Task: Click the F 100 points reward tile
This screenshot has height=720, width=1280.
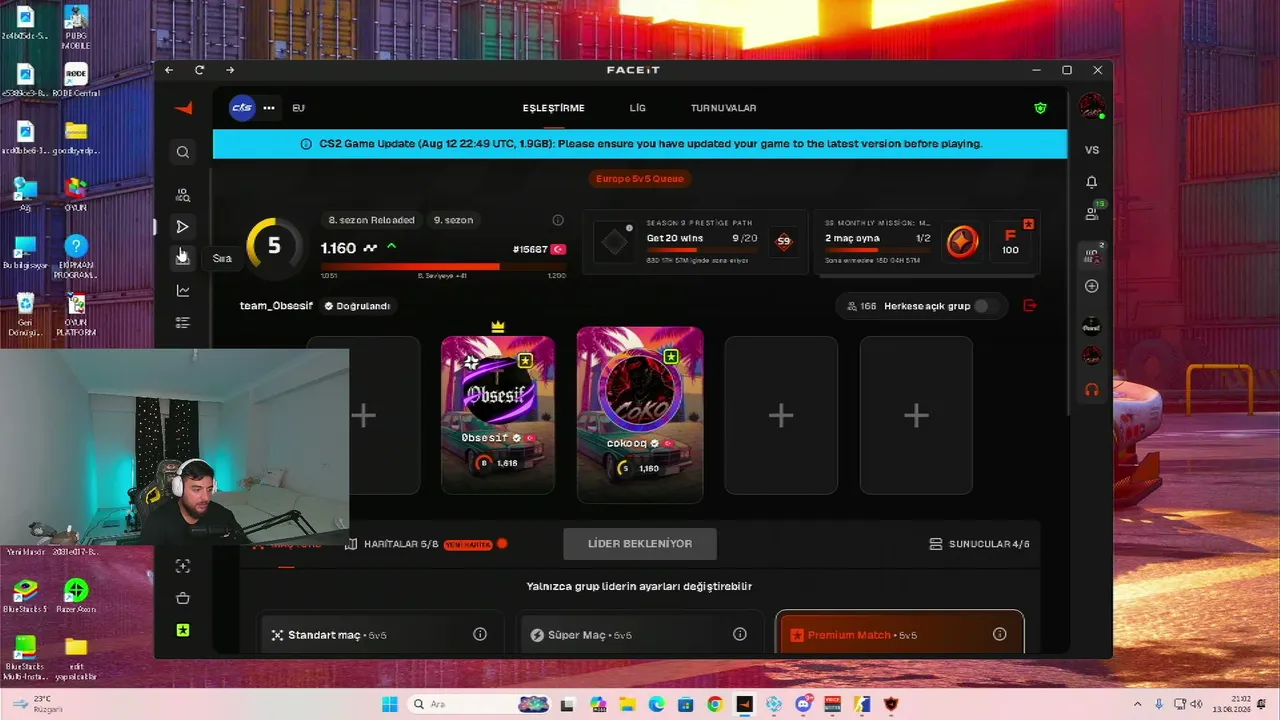Action: (x=1010, y=242)
